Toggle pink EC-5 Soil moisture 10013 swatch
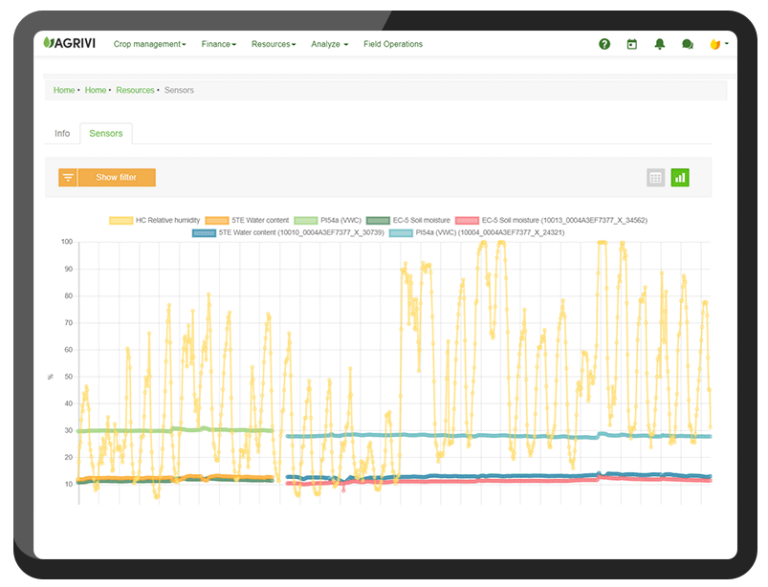Screen dimensions: 768x587 point(467,220)
